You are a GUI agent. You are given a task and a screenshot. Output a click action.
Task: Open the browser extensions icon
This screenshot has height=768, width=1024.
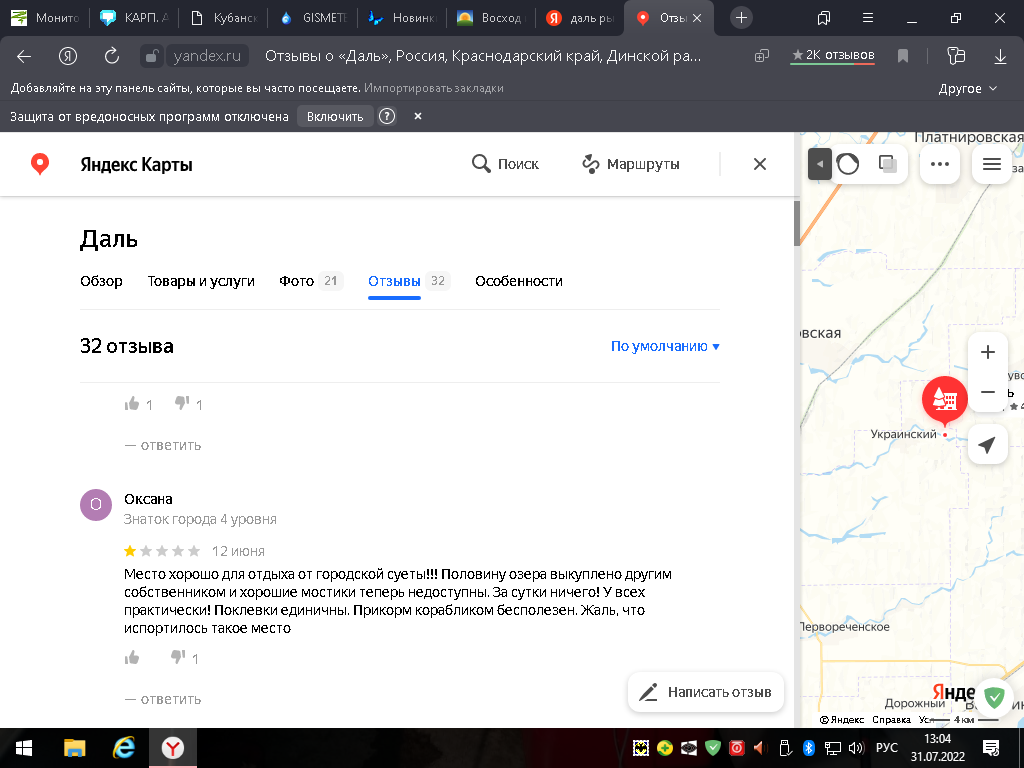tap(956, 57)
